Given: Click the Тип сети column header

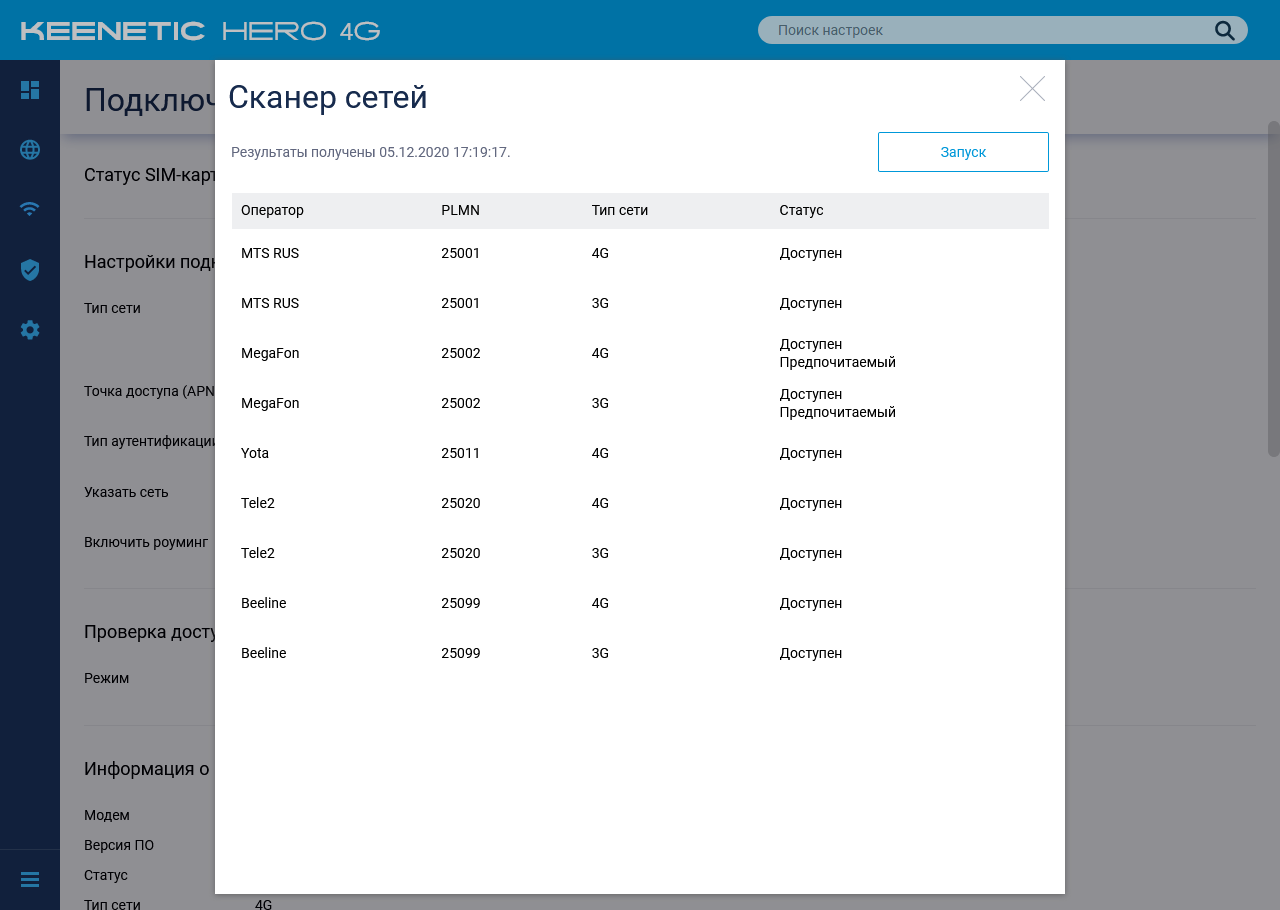Looking at the screenshot, I should [x=620, y=211].
